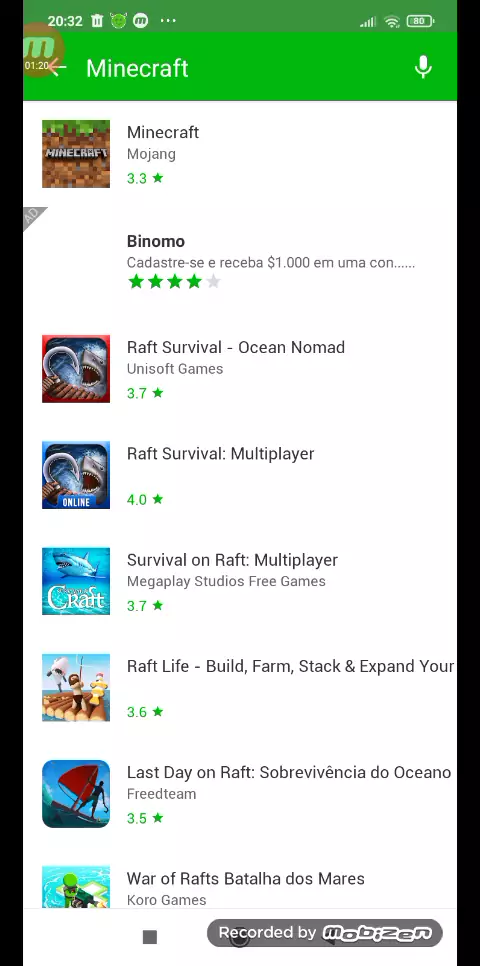Select the Minecraft by Mojang title
The height and width of the screenshot is (966, 480).
[163, 132]
